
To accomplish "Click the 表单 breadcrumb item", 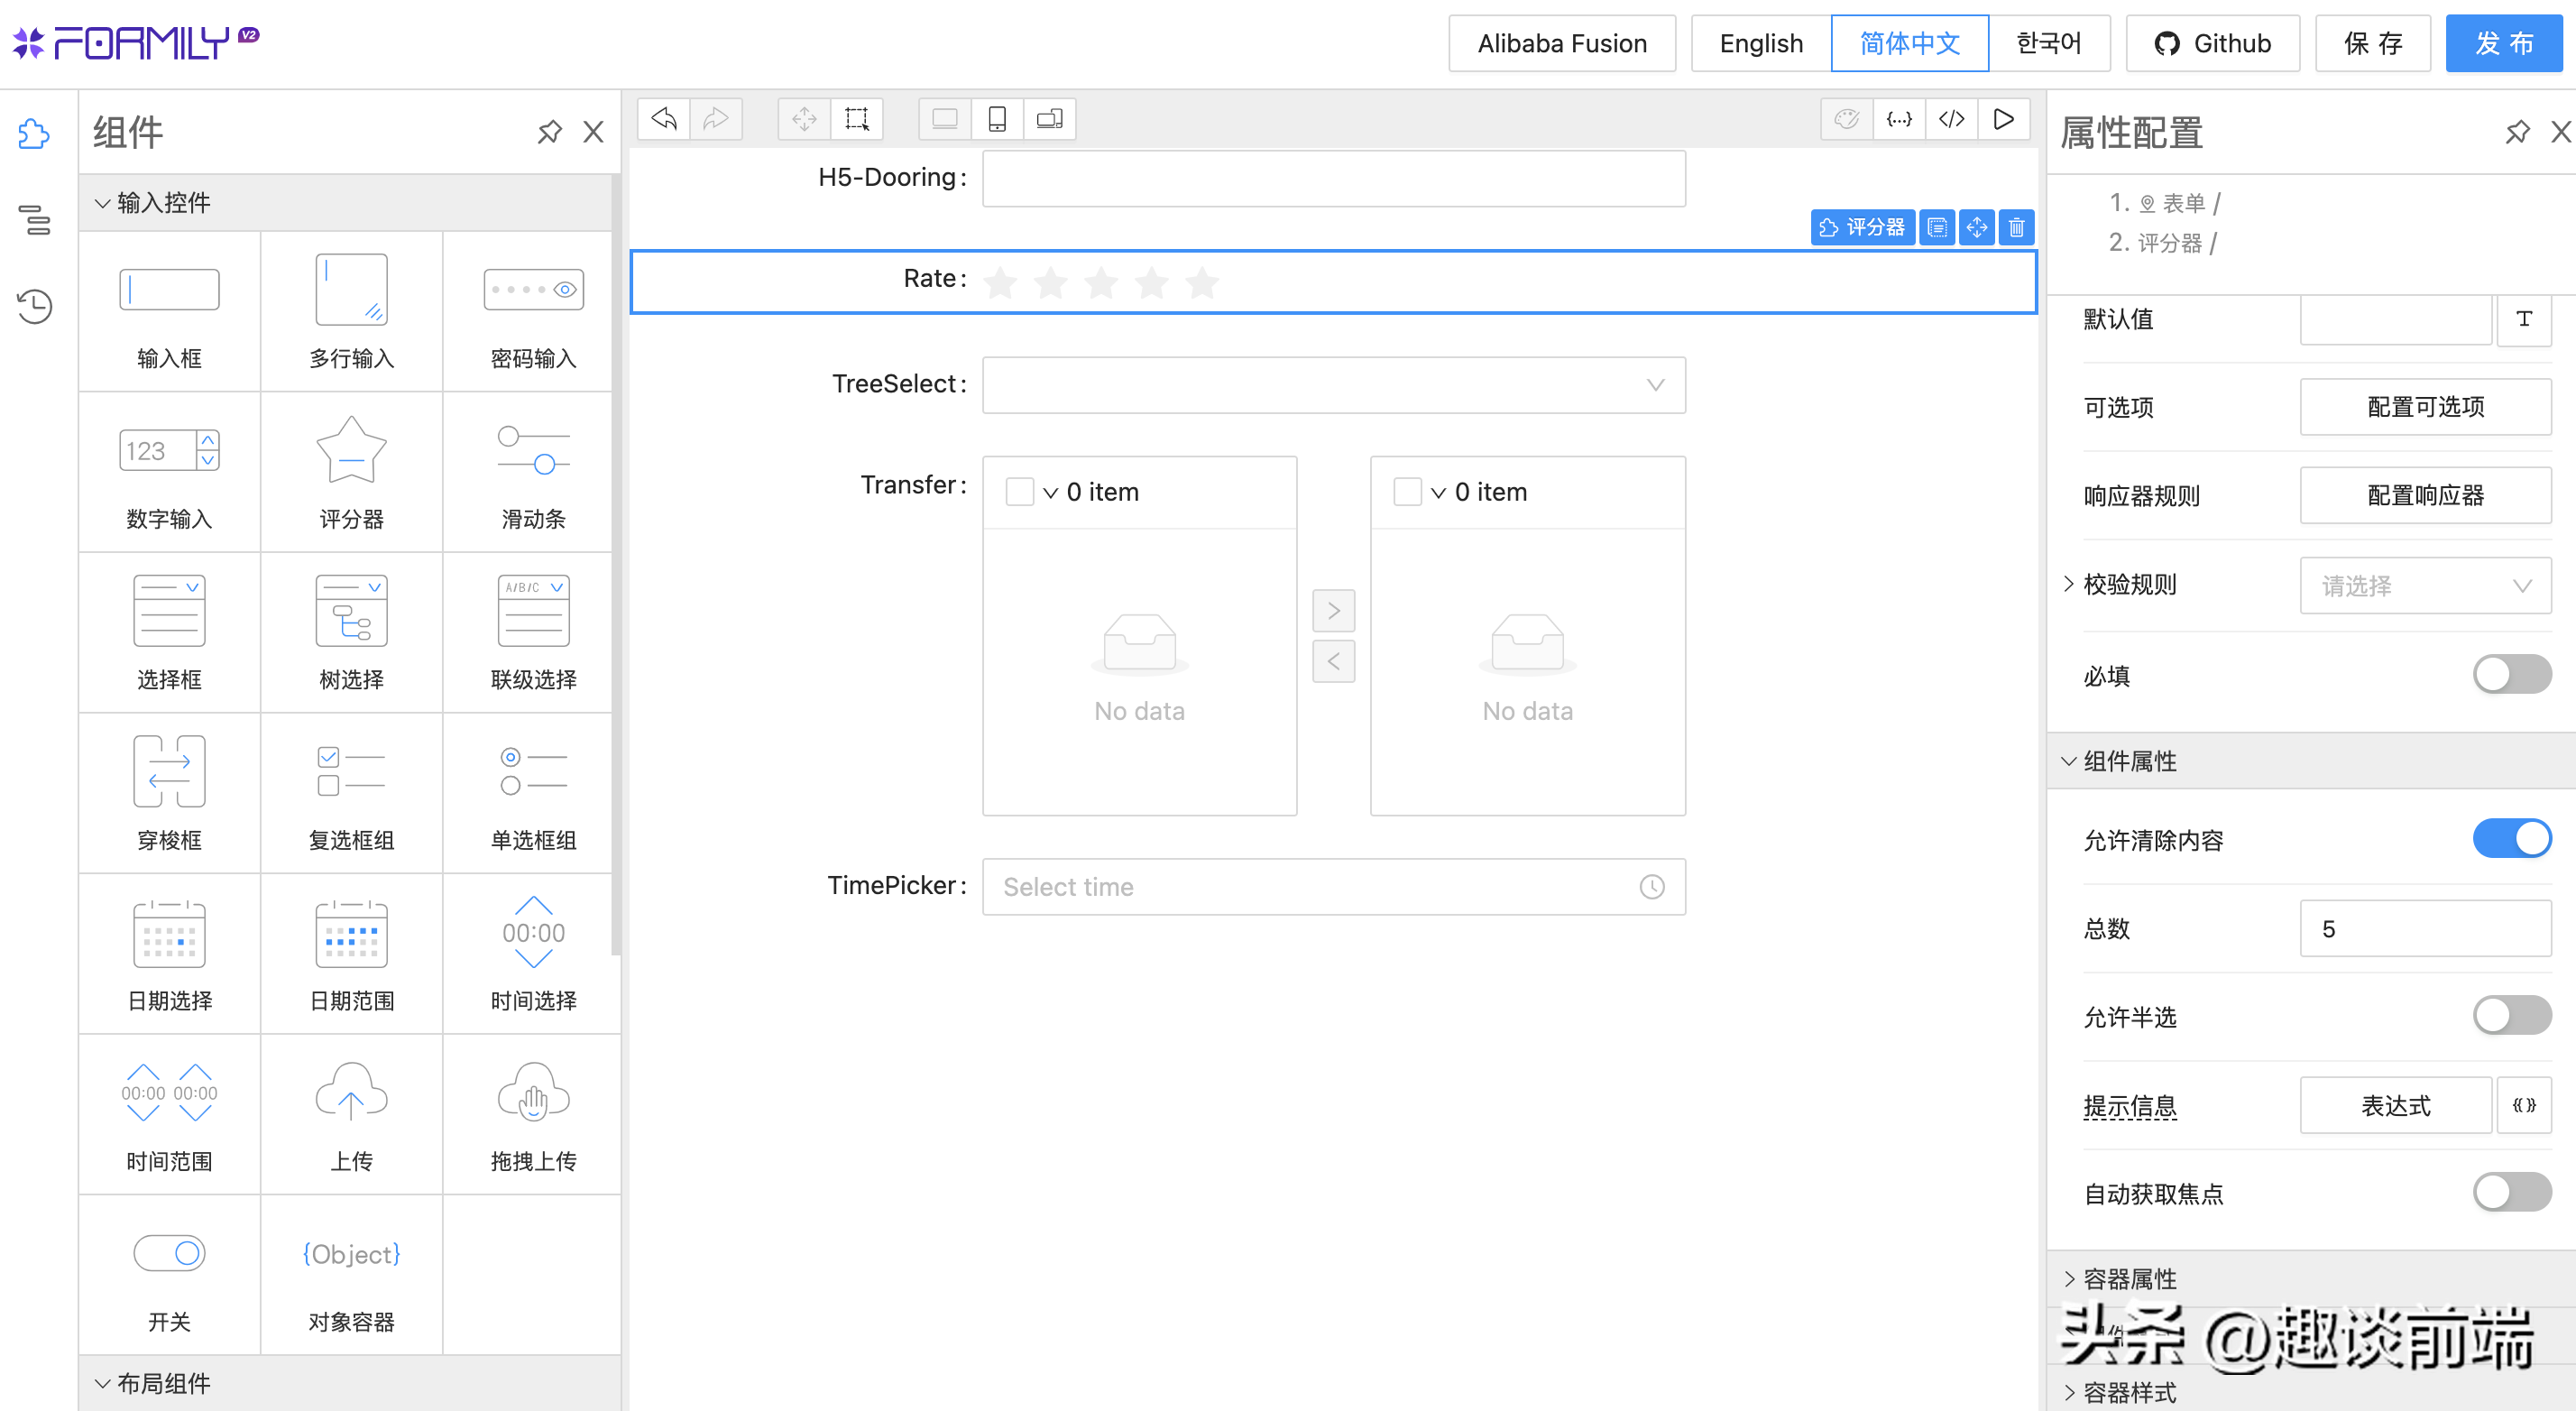I will click(2182, 203).
